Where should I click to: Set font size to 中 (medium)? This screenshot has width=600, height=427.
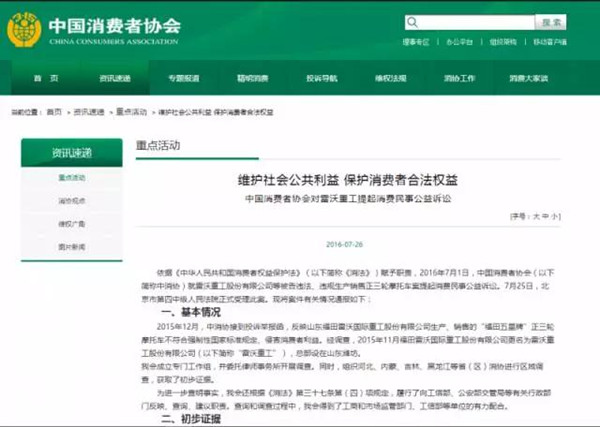[545, 217]
